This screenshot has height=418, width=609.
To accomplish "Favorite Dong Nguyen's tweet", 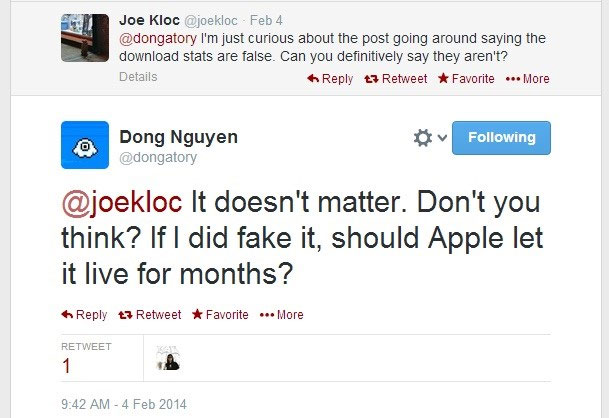I will [x=220, y=314].
